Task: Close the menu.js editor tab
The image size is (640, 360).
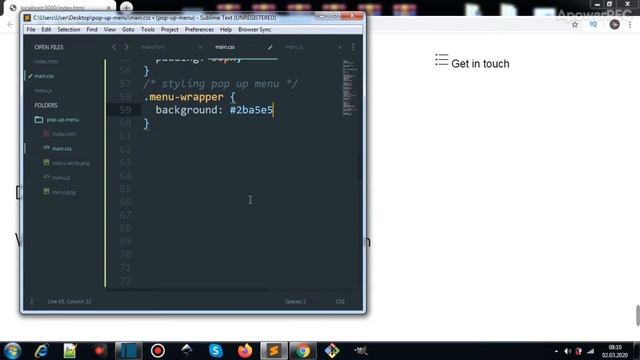Action: (x=340, y=47)
